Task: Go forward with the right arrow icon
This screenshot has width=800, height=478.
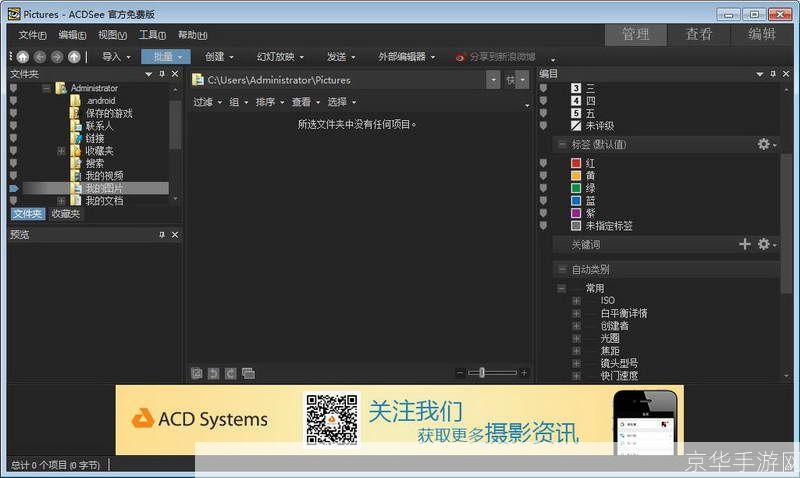Action: [57, 57]
